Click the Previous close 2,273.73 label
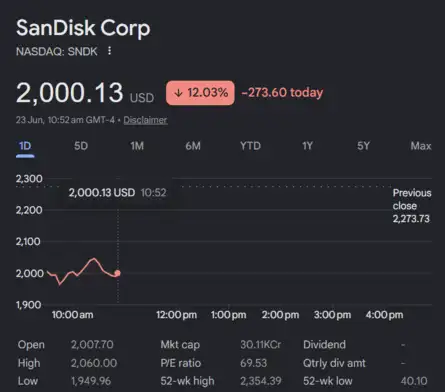This screenshot has width=445, height=392. 412,206
